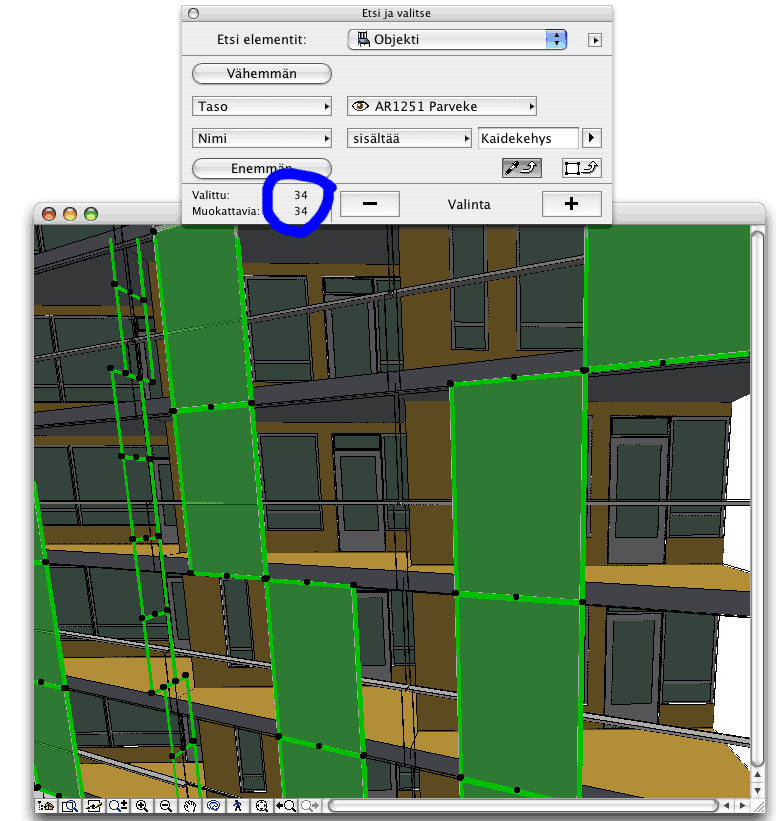Go to the greyed next zoom

click(x=310, y=806)
